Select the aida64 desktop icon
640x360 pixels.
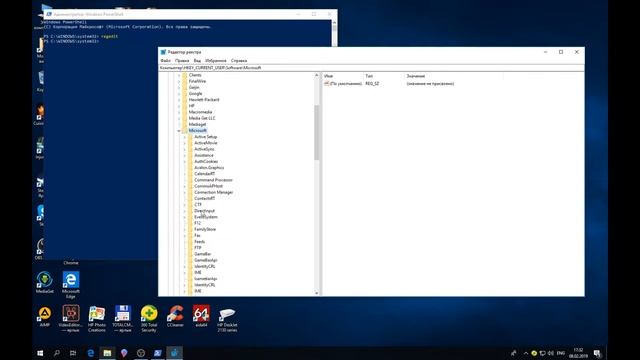(x=201, y=316)
